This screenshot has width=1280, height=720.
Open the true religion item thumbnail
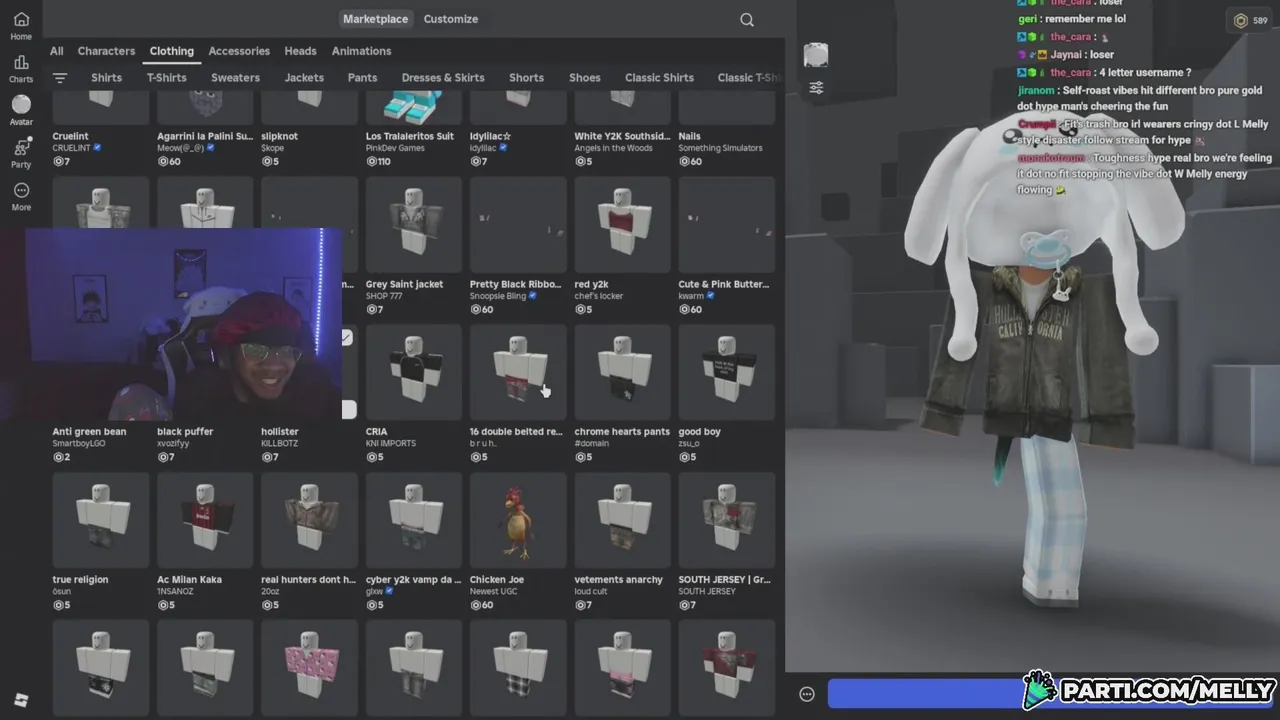[x=101, y=520]
